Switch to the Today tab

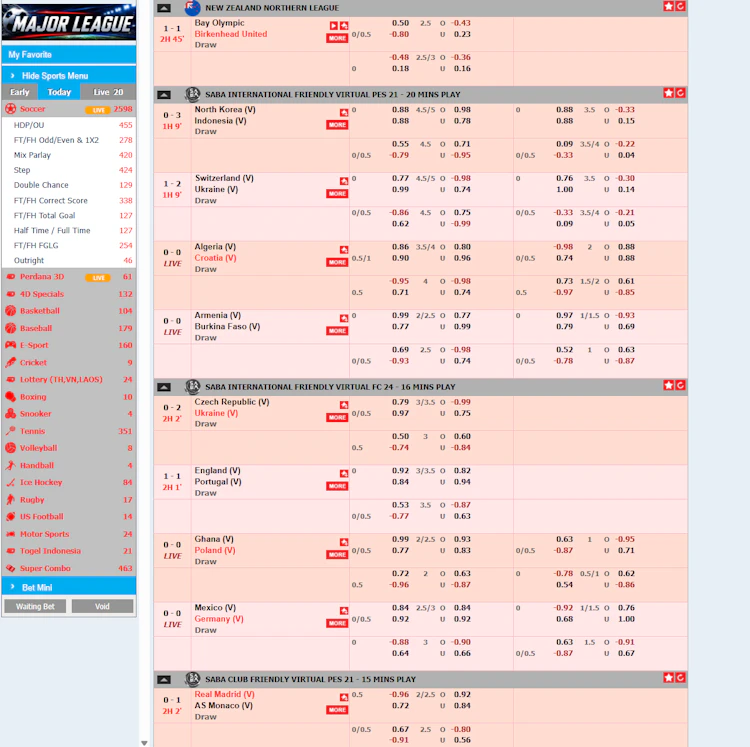59,92
